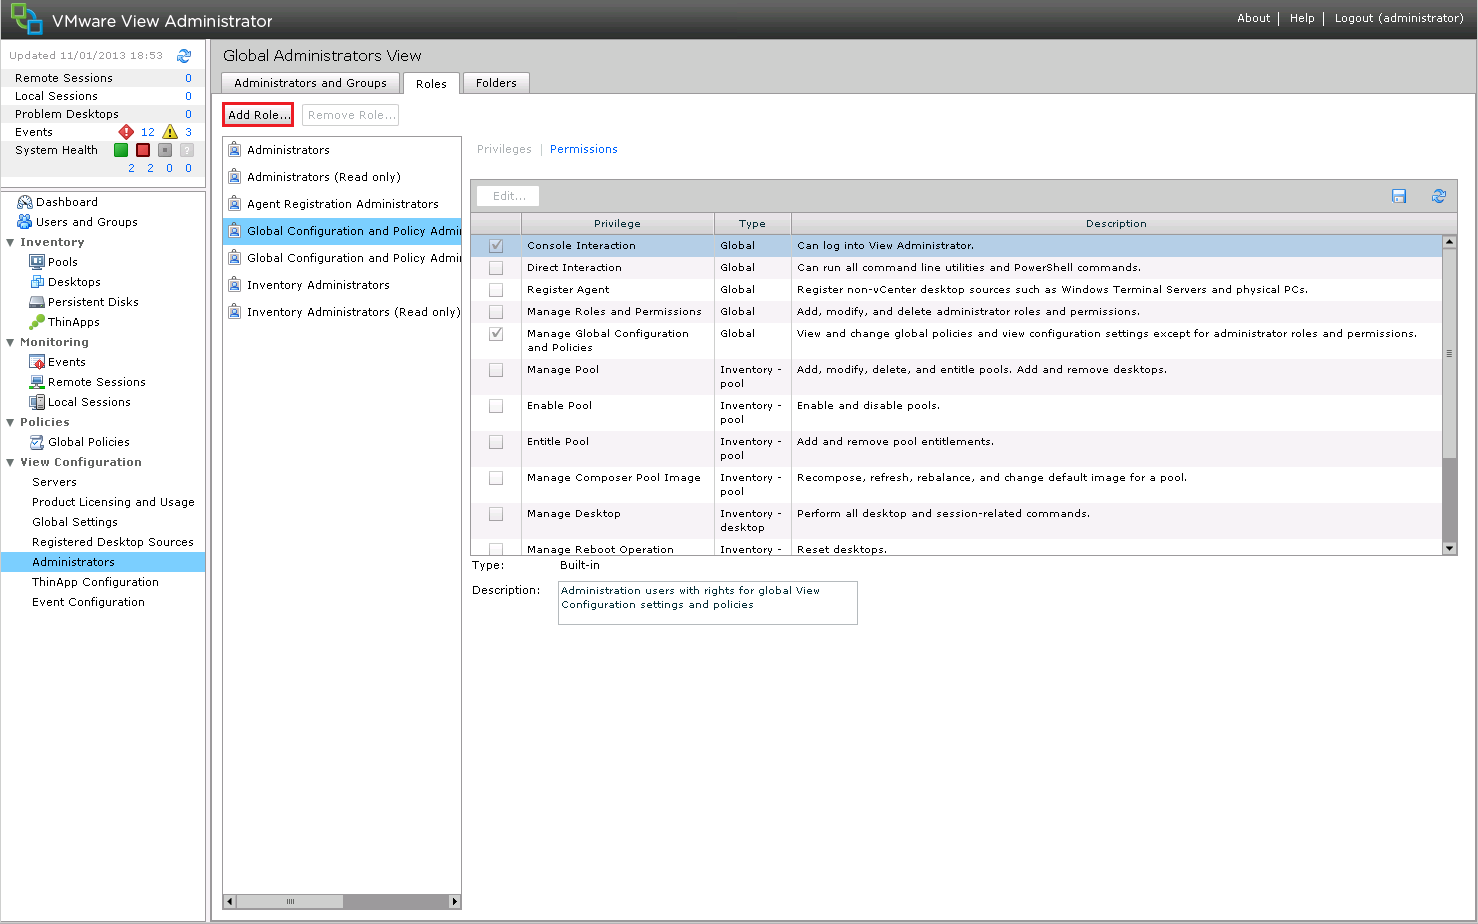Collapse the View Configuration section
The height and width of the screenshot is (924, 1478).
click(11, 462)
